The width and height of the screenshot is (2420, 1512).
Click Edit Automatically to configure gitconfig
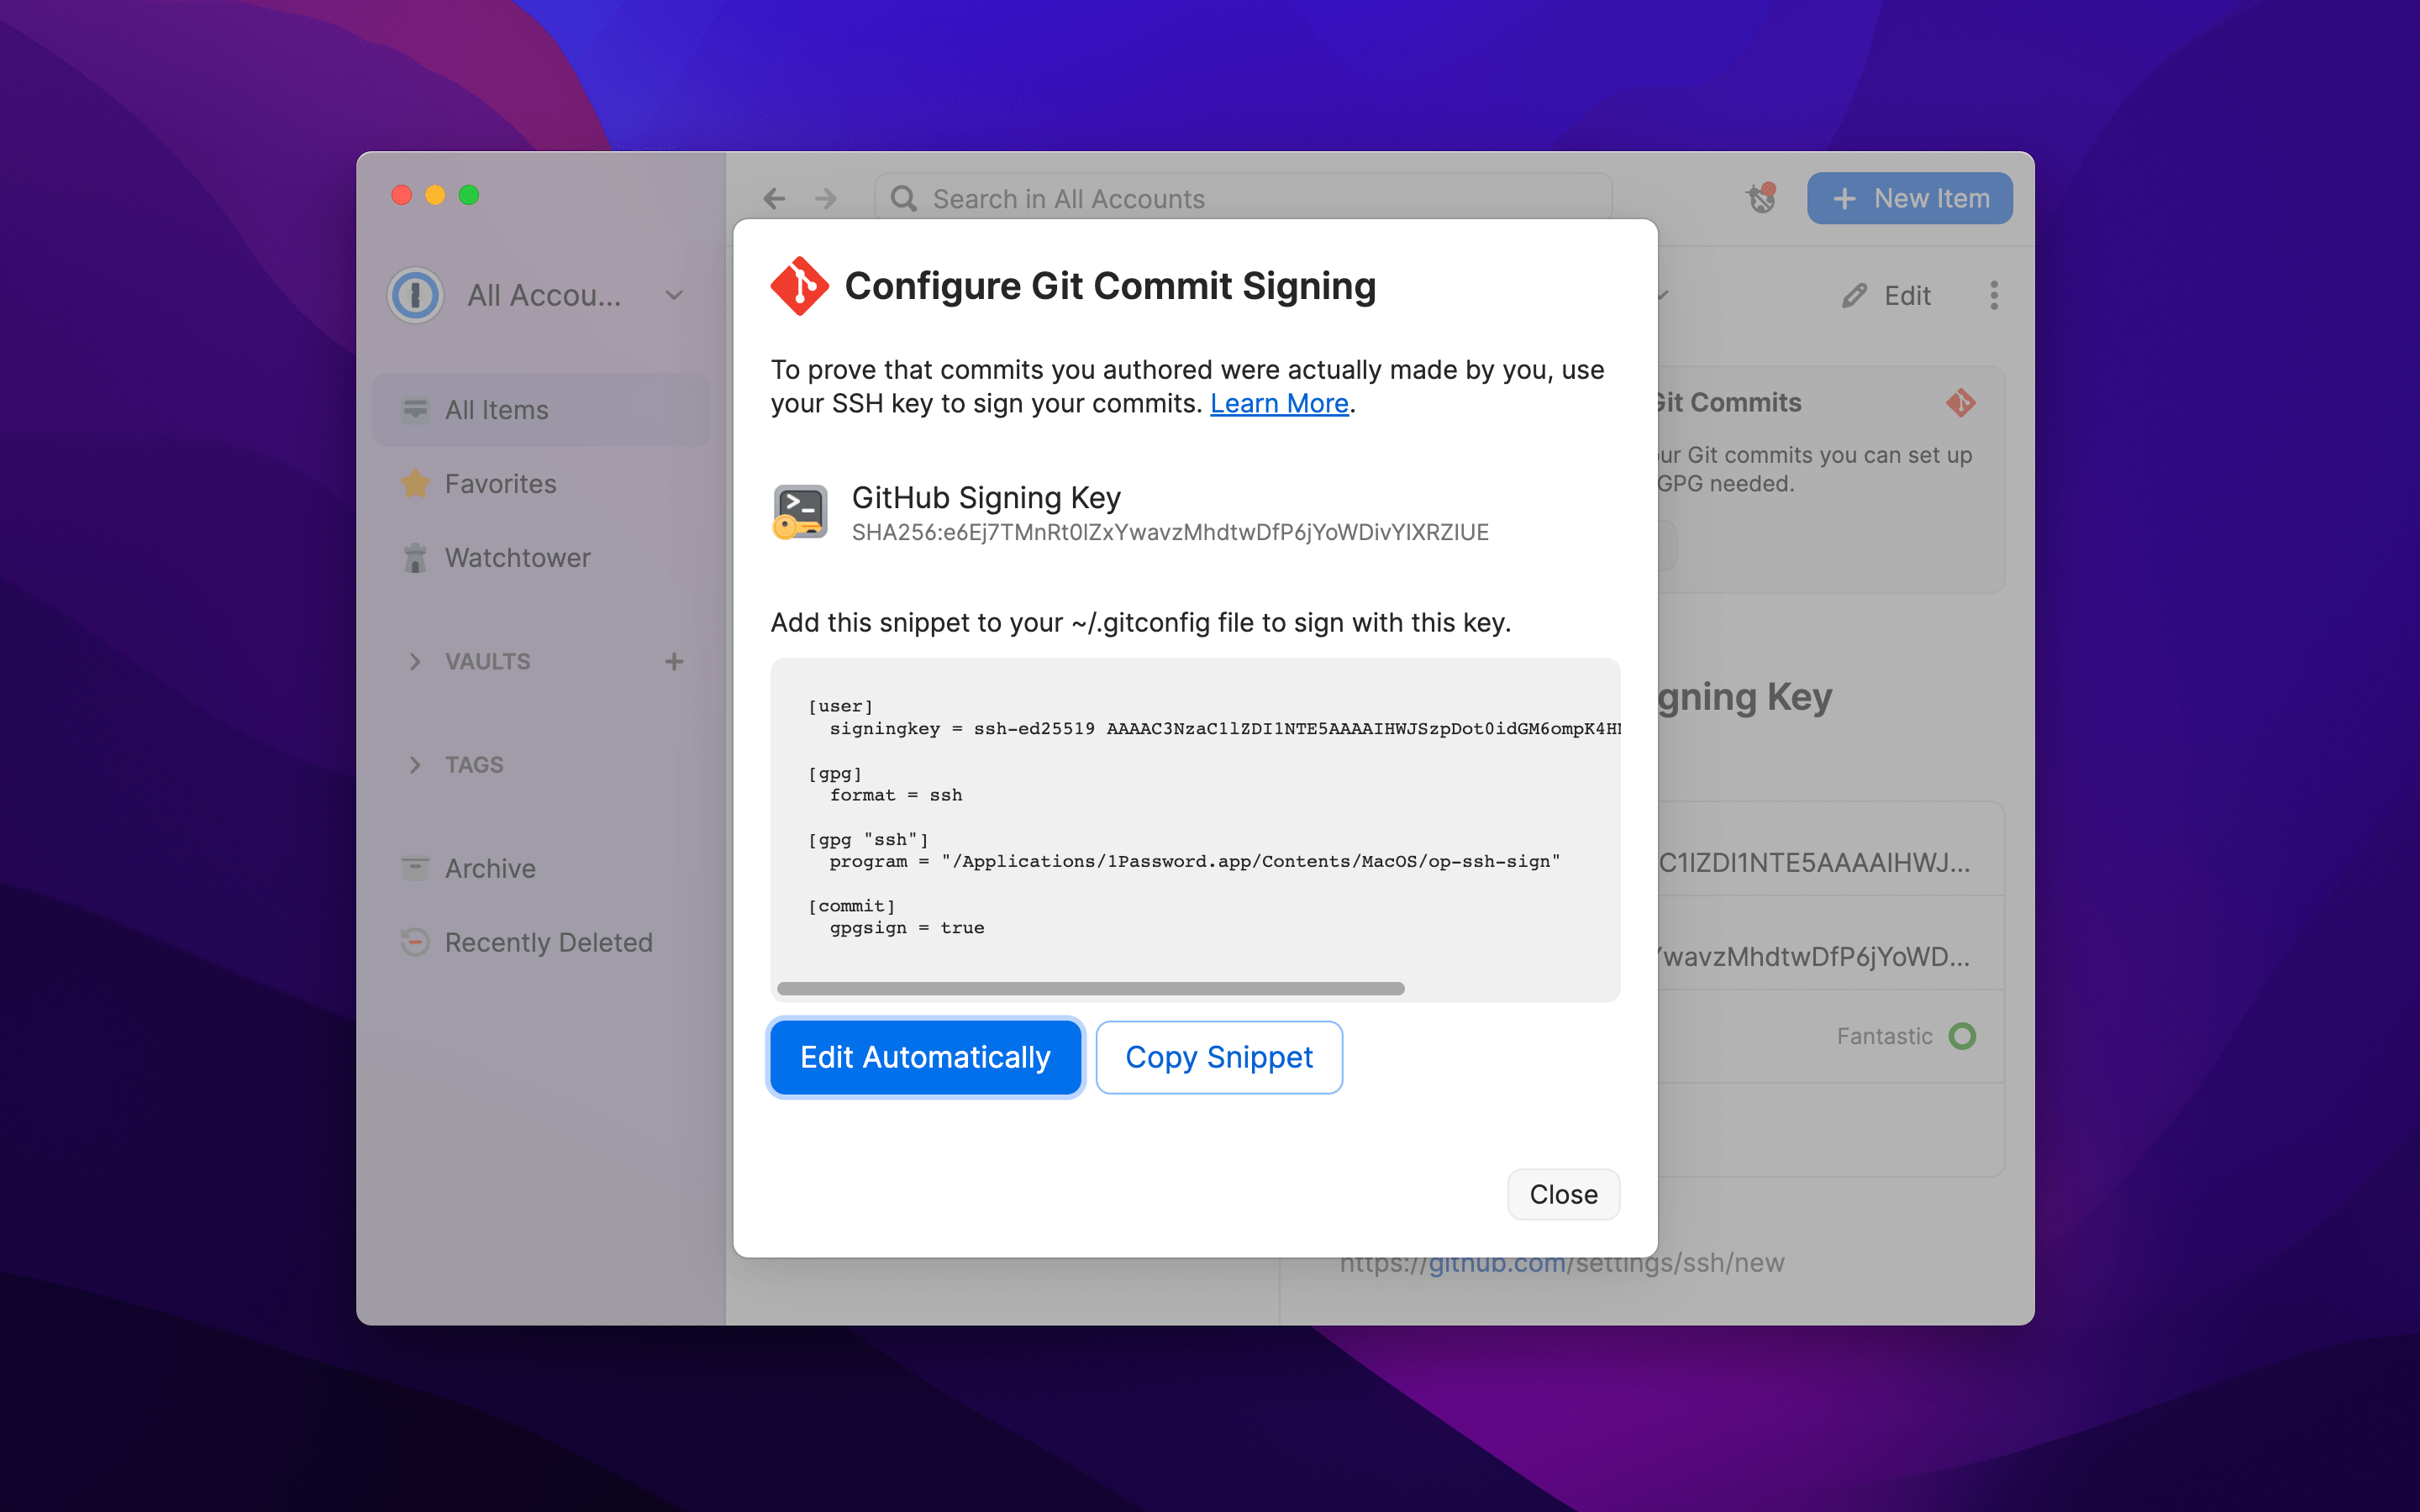[x=925, y=1056]
